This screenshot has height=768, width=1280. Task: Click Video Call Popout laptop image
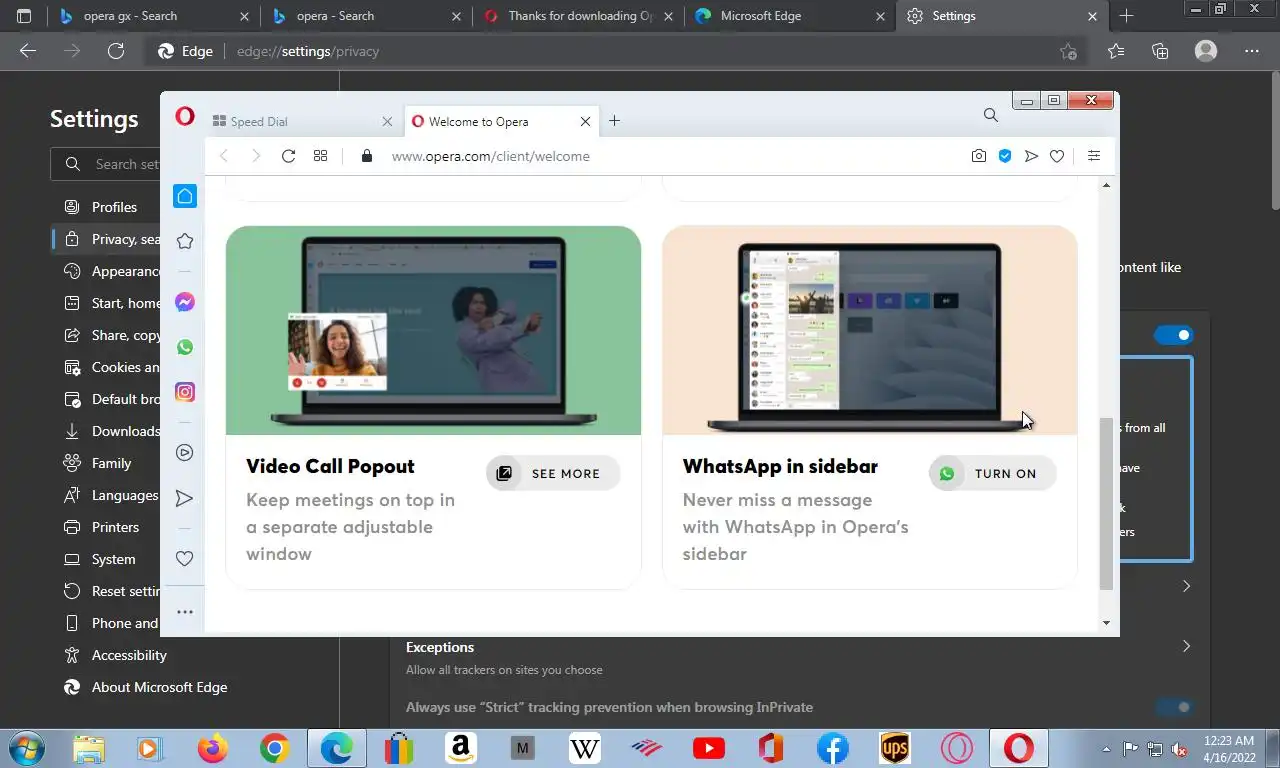[x=433, y=330]
